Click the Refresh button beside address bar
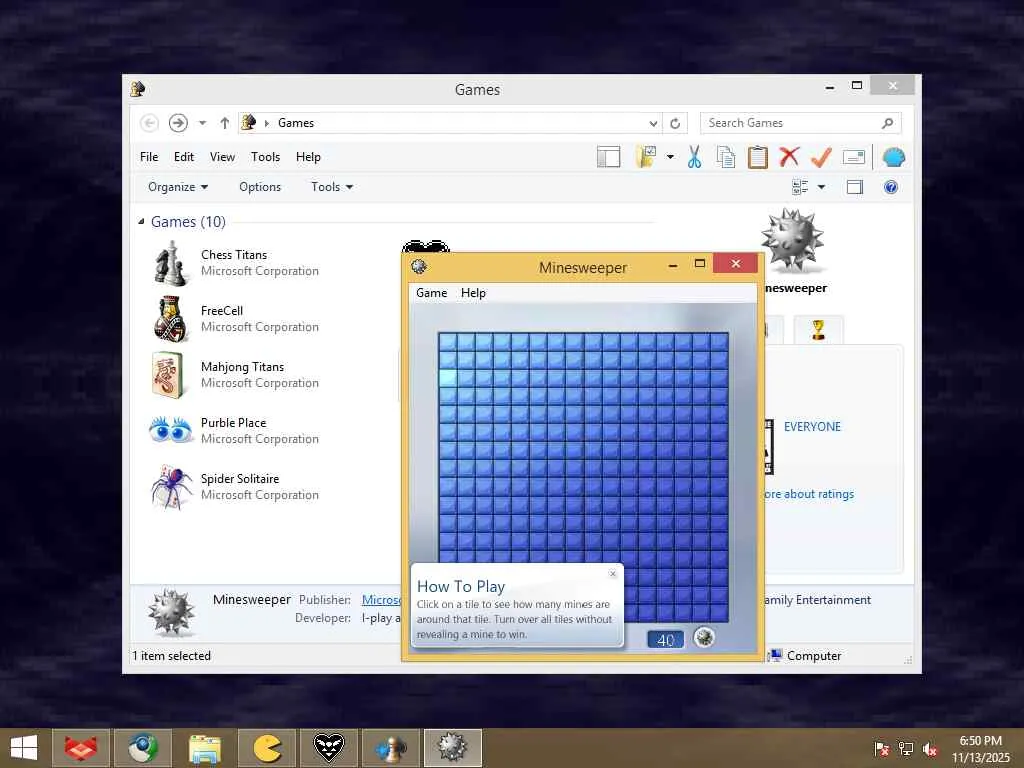 click(675, 123)
